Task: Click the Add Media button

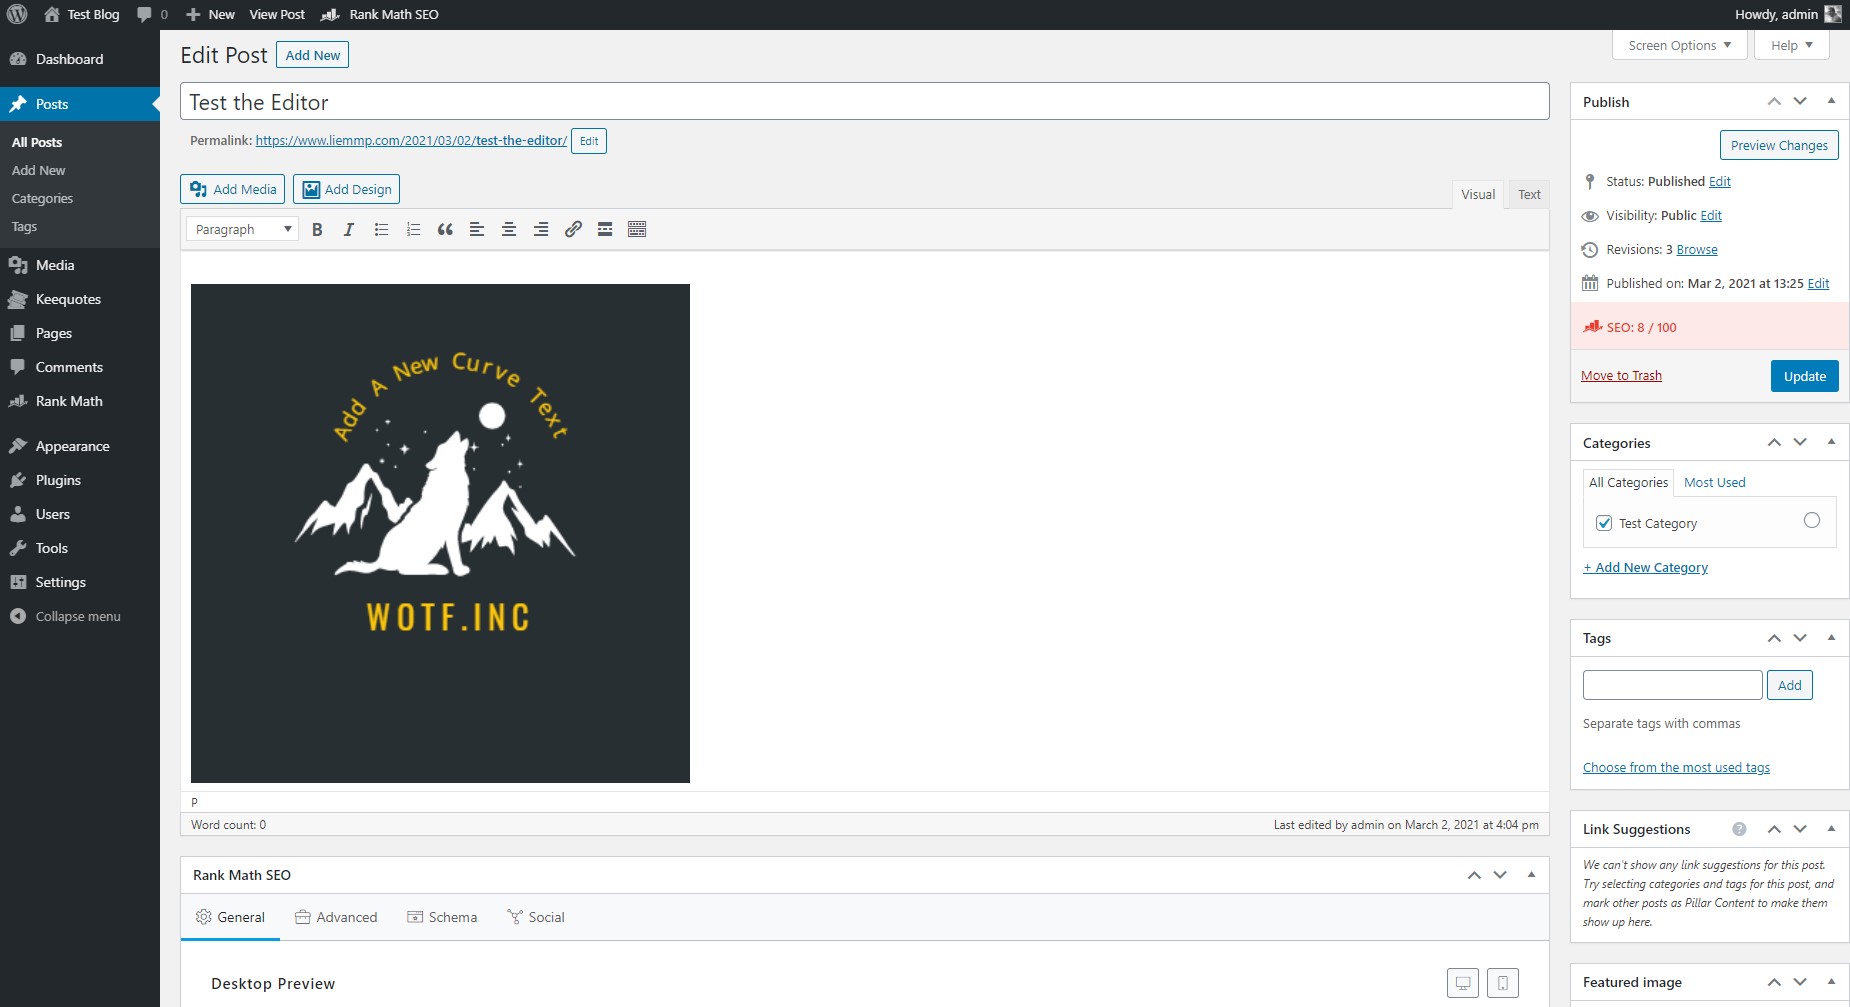Action: point(233,189)
